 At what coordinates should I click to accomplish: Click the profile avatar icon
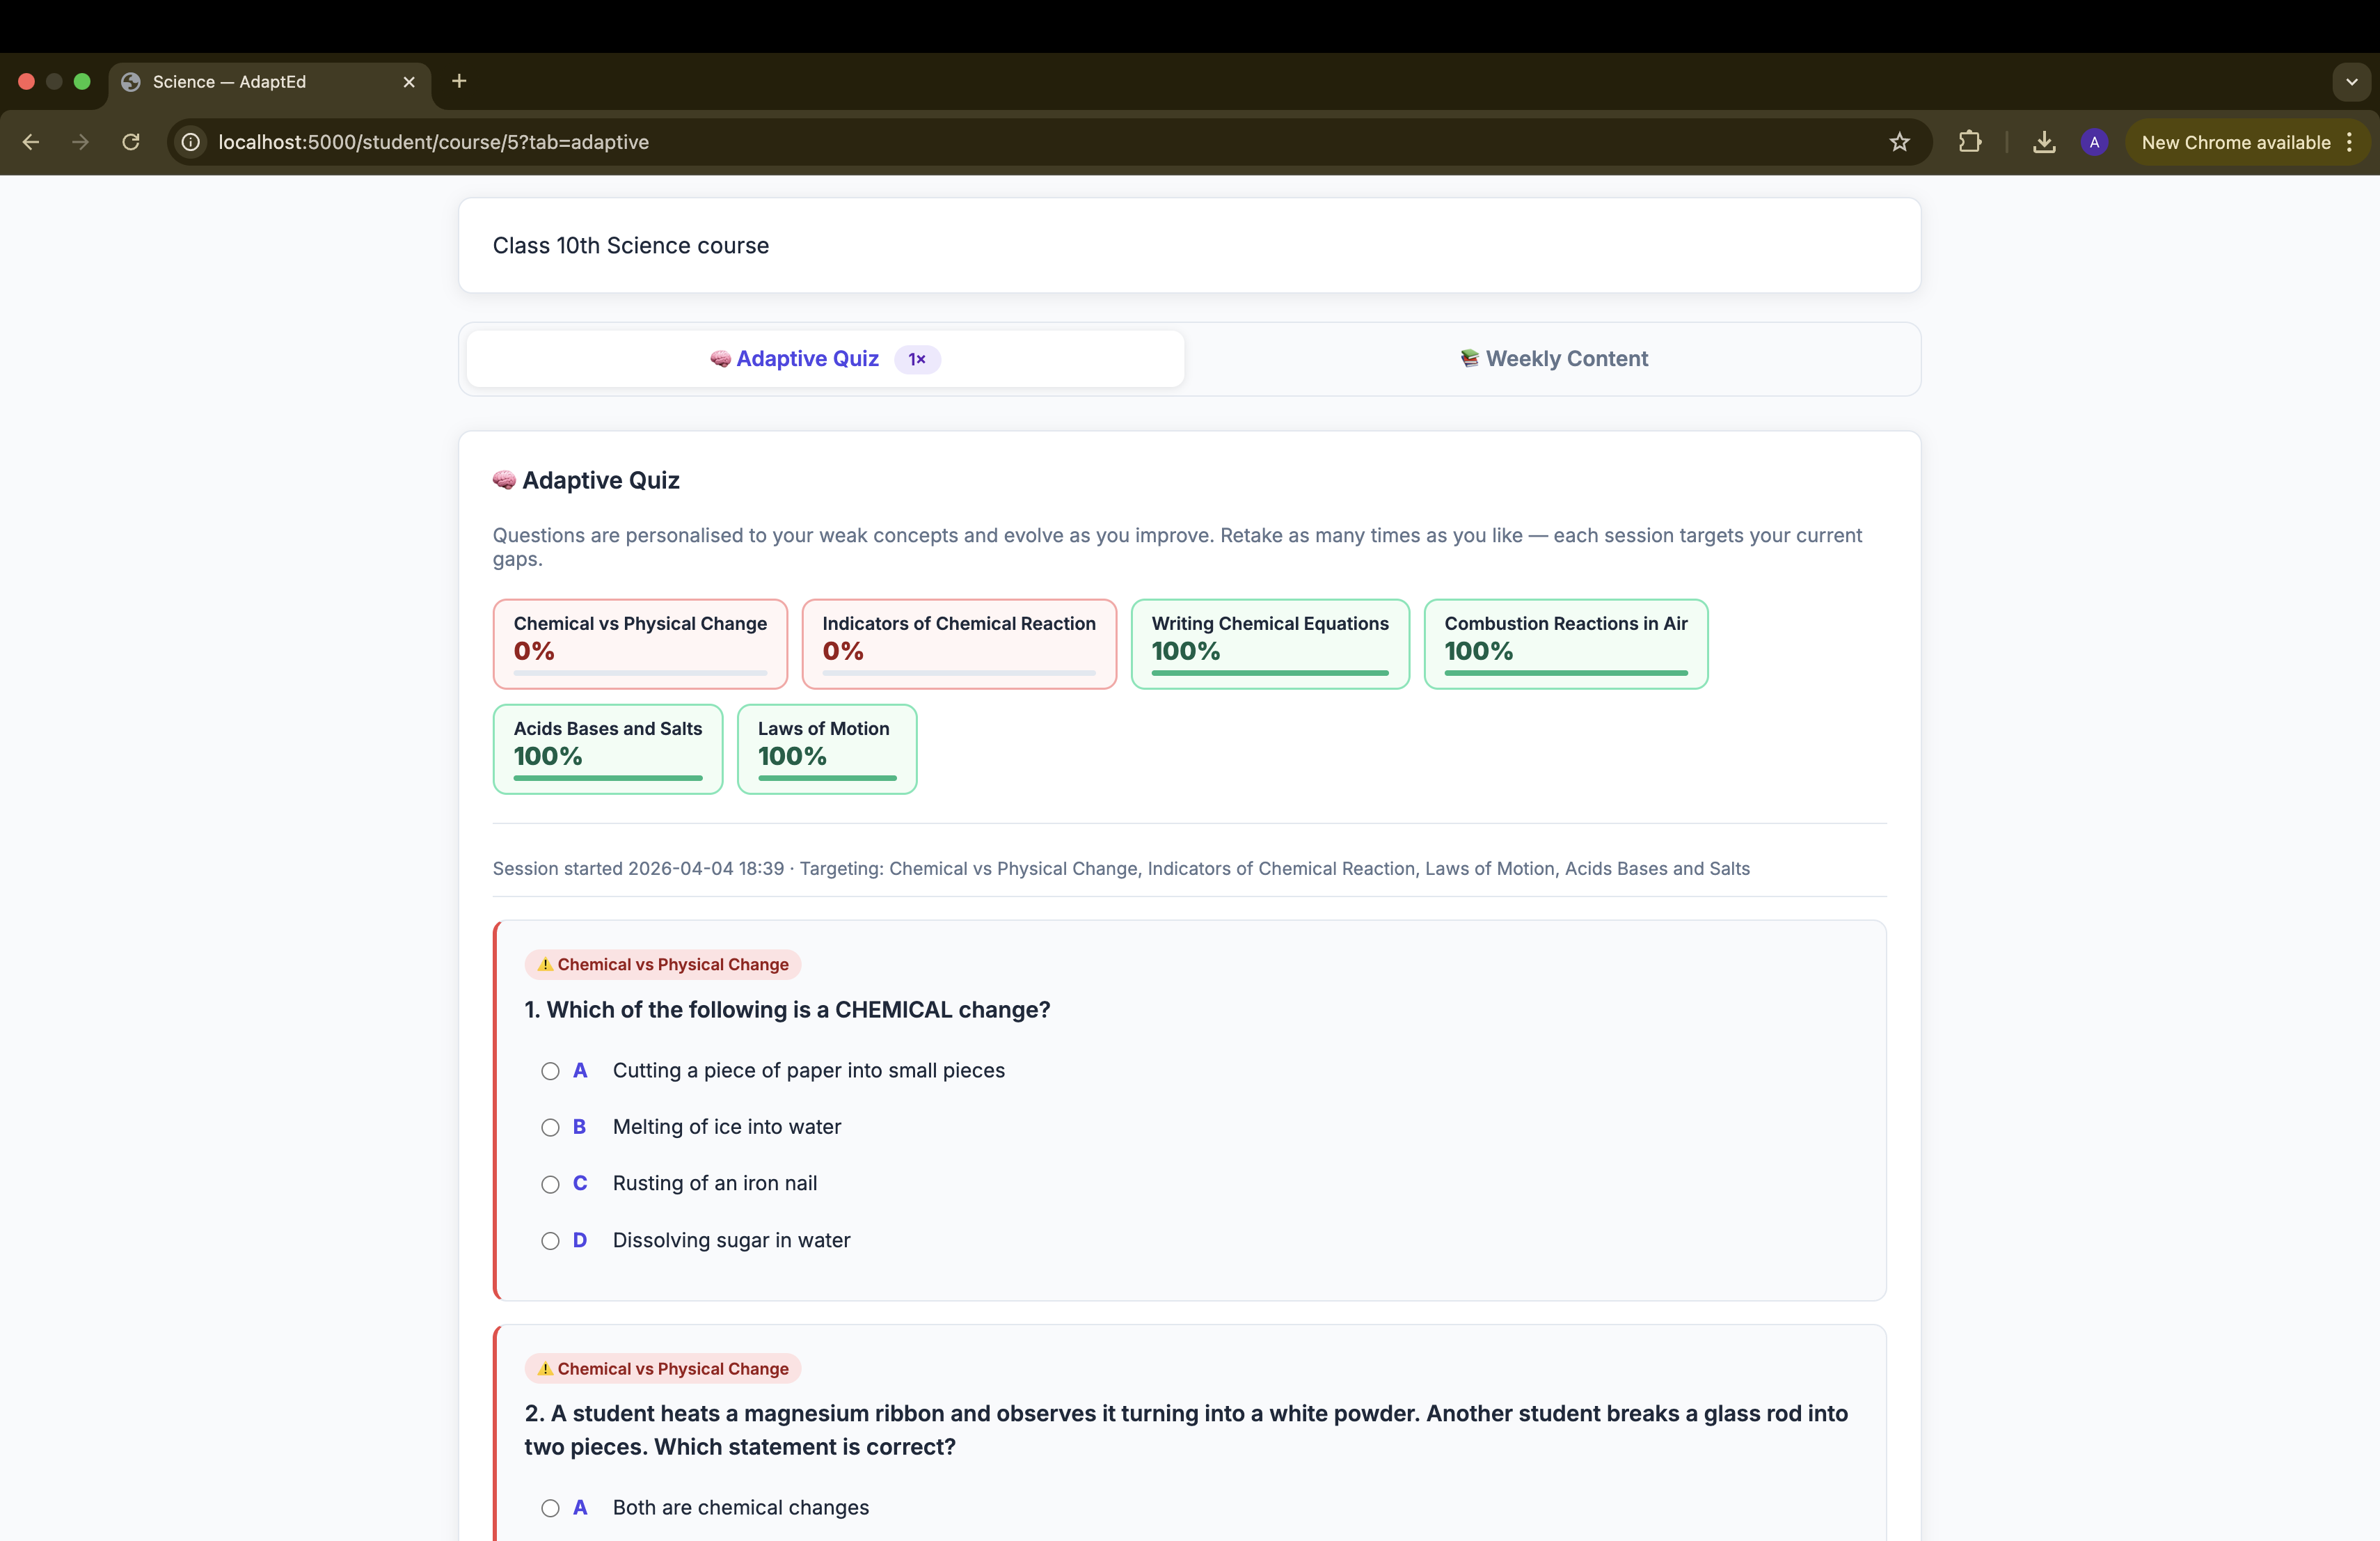click(x=2094, y=142)
